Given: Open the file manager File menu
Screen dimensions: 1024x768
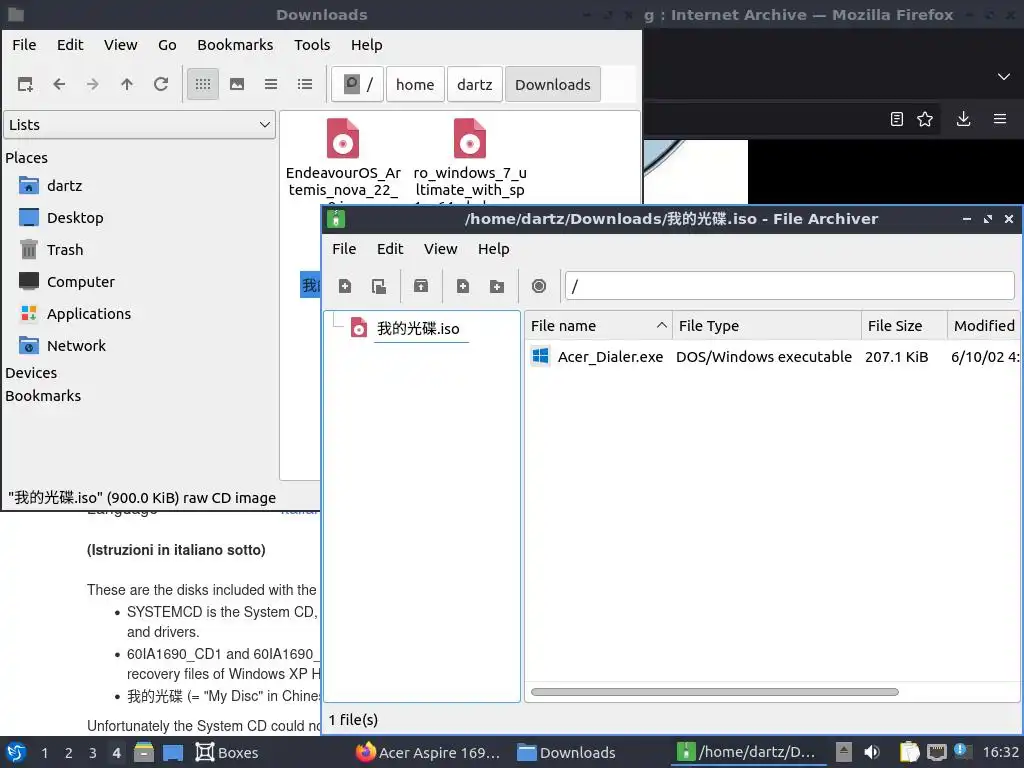Looking at the screenshot, I should [24, 45].
